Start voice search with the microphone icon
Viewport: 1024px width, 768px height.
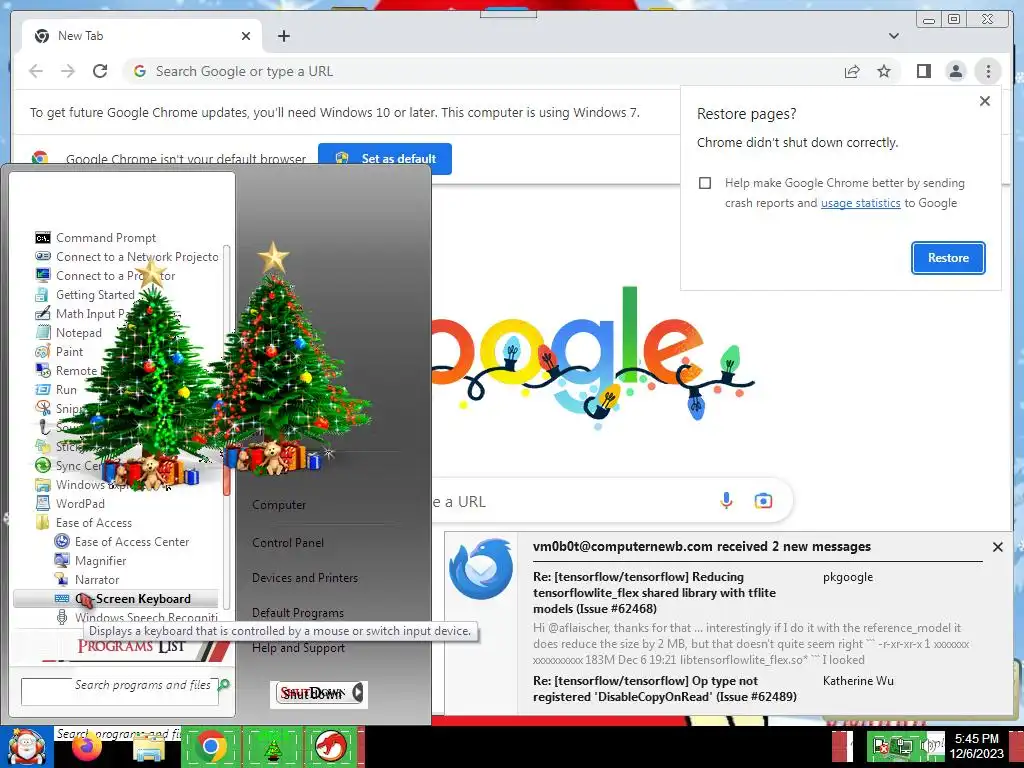coord(726,501)
